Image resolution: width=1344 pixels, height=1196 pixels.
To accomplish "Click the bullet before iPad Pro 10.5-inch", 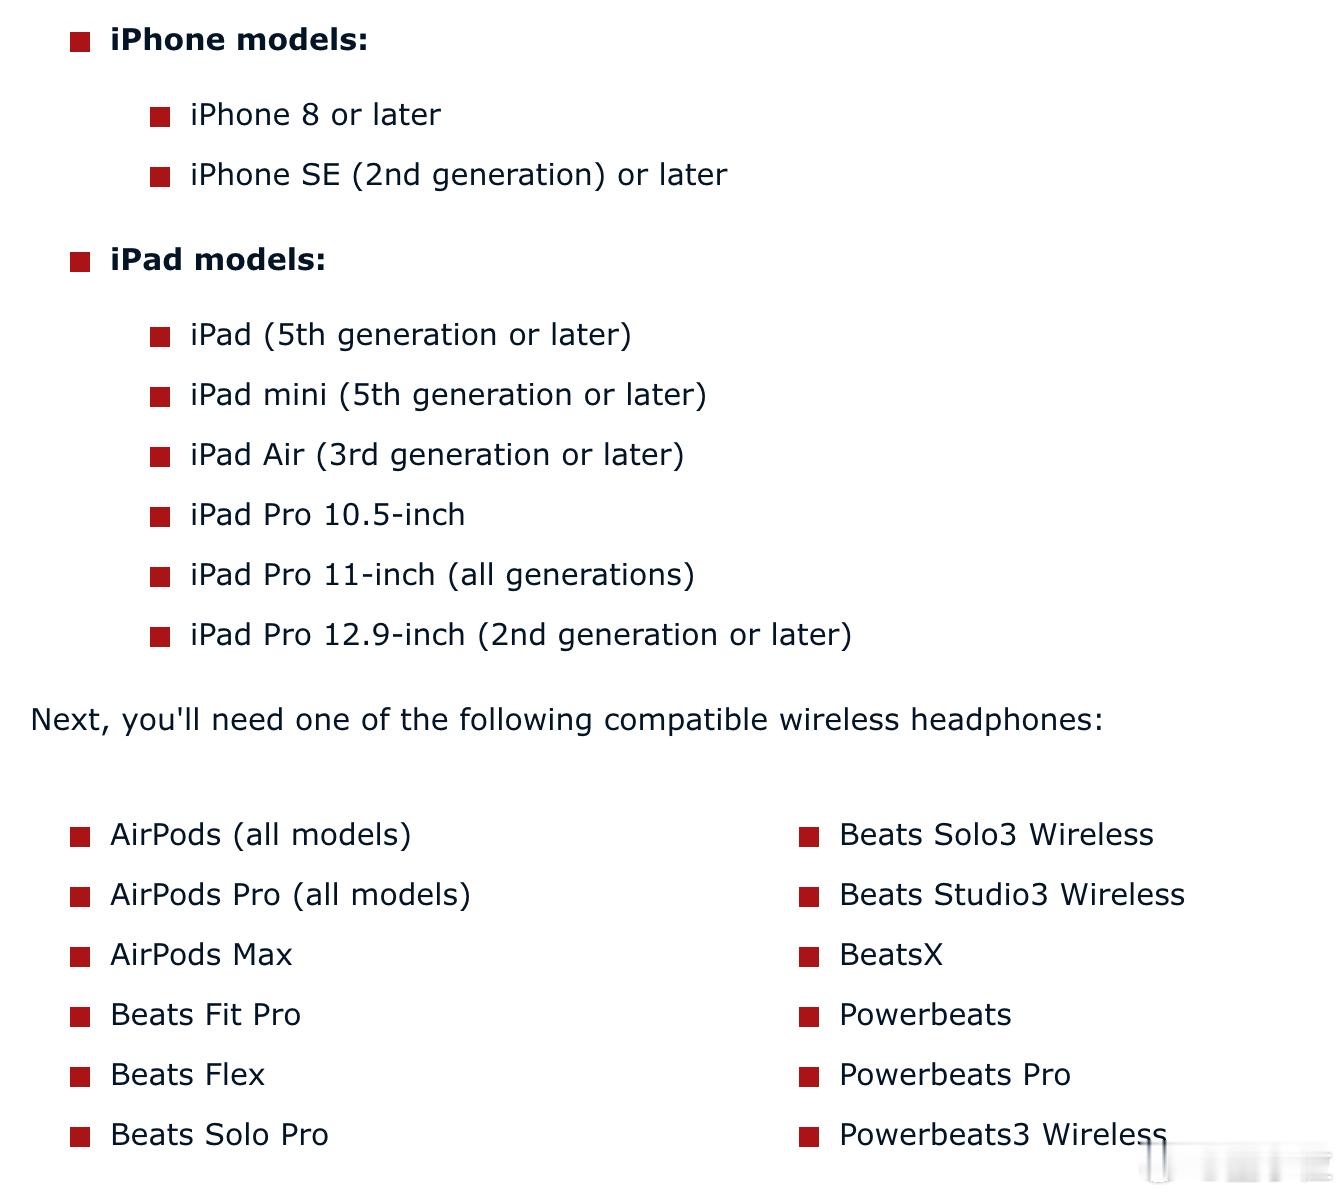I will [160, 517].
